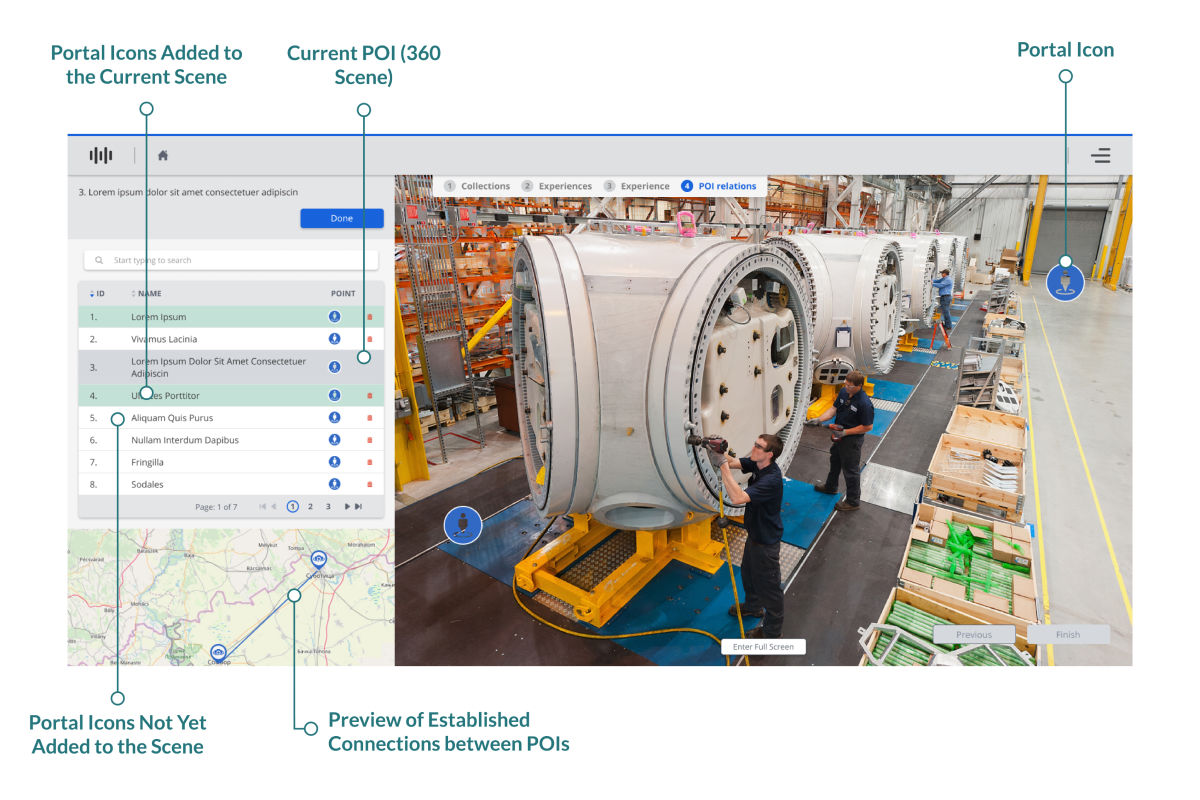Click the Lorem Ipsum name in row 1
The image size is (1200, 800).
click(x=159, y=317)
